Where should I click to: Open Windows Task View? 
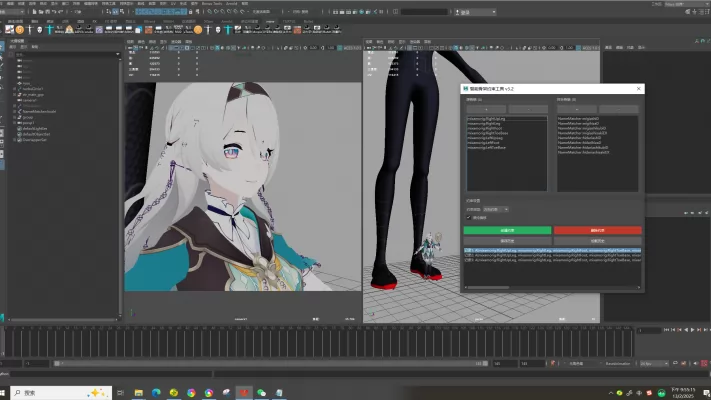pyautogui.click(x=120, y=393)
